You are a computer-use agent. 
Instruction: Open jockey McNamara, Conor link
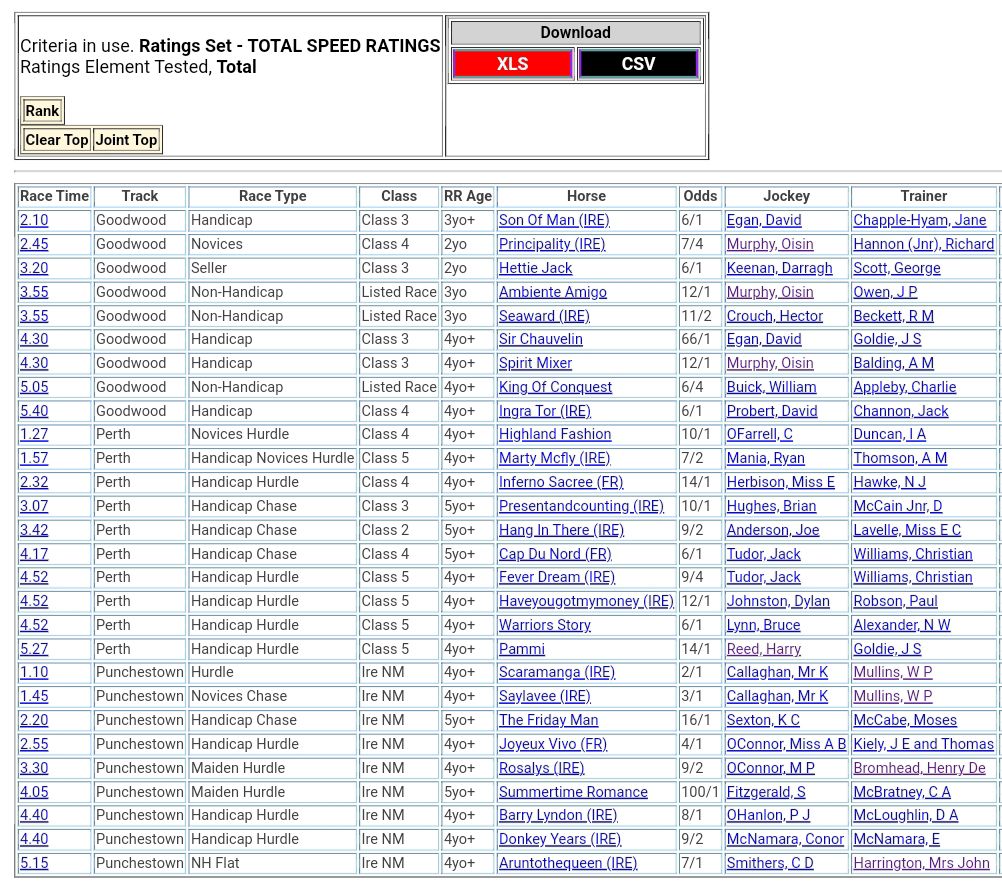pyautogui.click(x=785, y=839)
